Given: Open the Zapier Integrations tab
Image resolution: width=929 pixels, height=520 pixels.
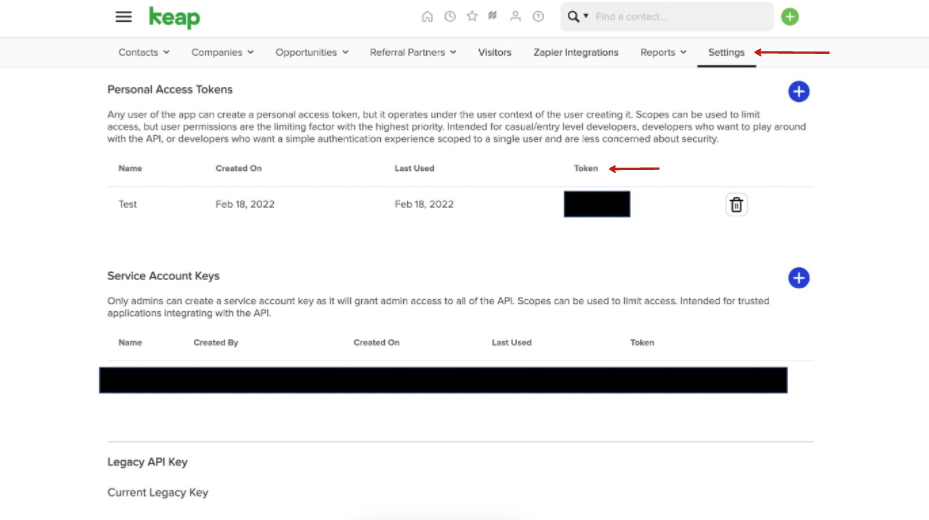Looking at the screenshot, I should pyautogui.click(x=576, y=52).
